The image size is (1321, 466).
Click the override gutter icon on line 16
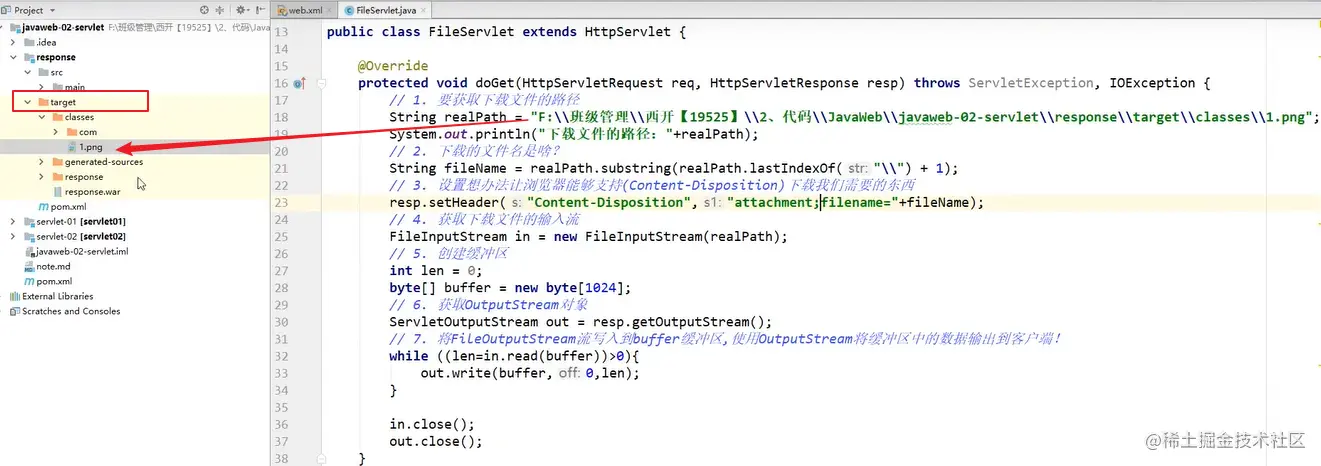[298, 84]
